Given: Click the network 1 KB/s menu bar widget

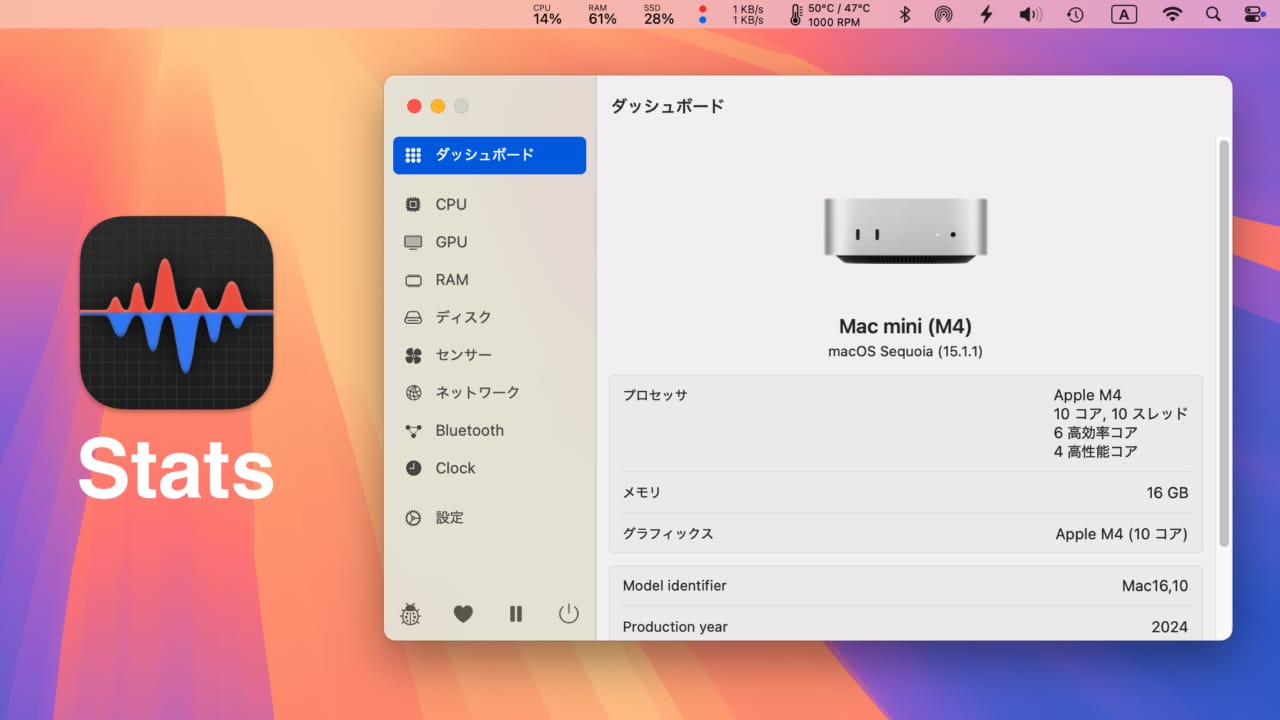Looking at the screenshot, I should pos(731,14).
